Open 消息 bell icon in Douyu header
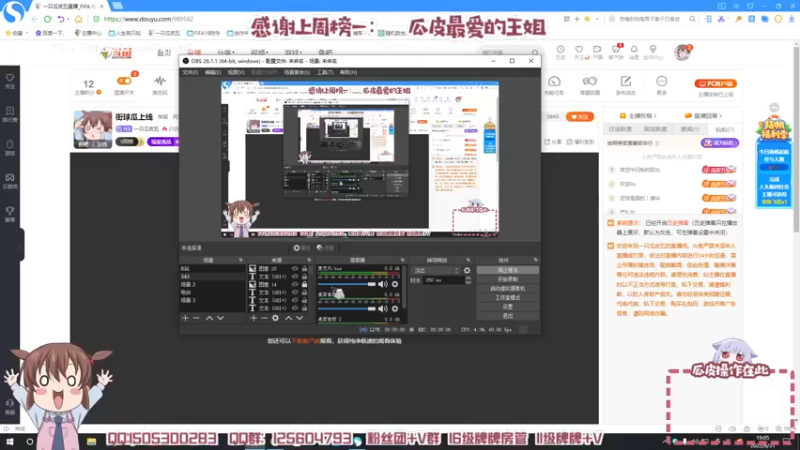Viewport: 800px width, 450px height. [x=634, y=52]
